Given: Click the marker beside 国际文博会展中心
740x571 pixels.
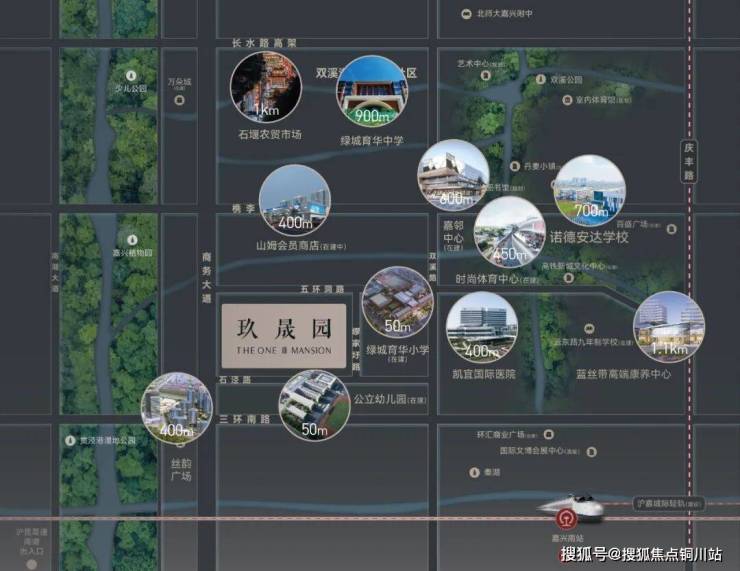Looking at the screenshot, I should (x=591, y=452).
